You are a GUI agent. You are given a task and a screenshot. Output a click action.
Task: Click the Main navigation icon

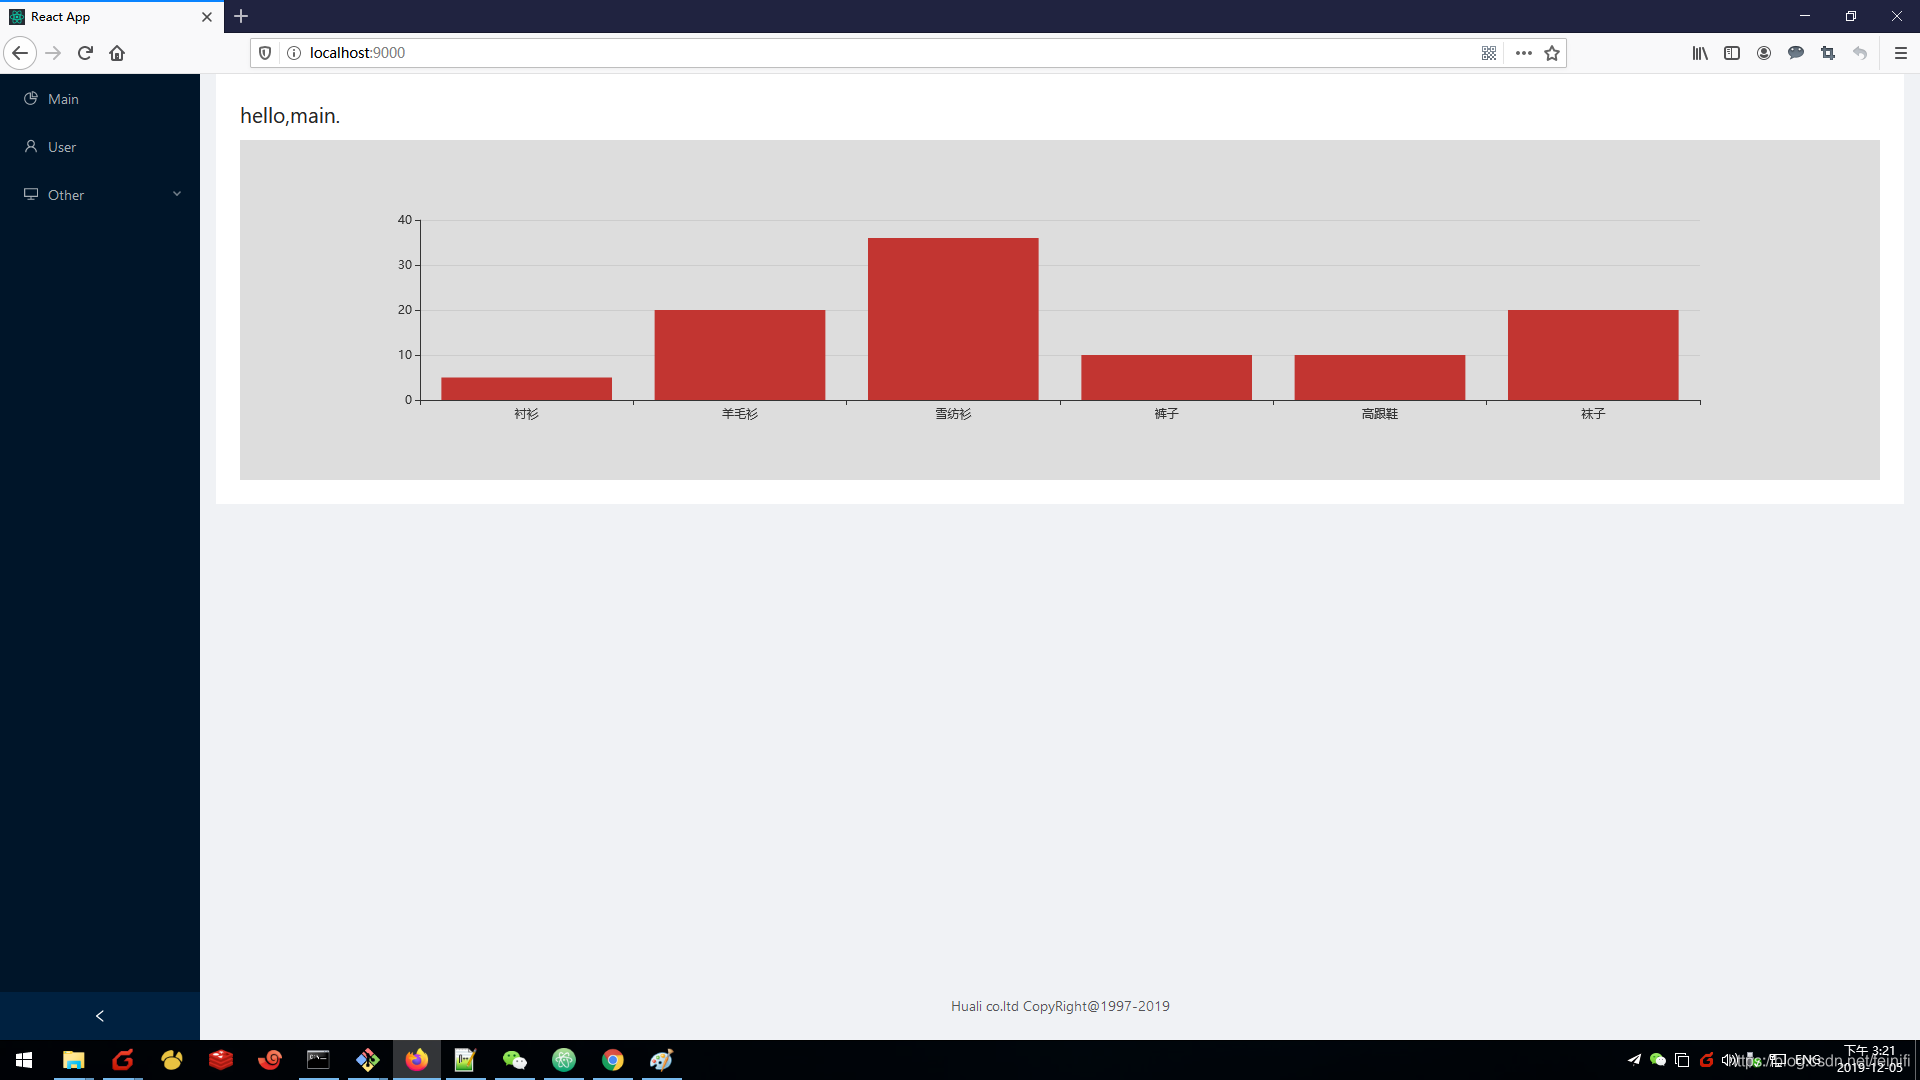pos(30,98)
